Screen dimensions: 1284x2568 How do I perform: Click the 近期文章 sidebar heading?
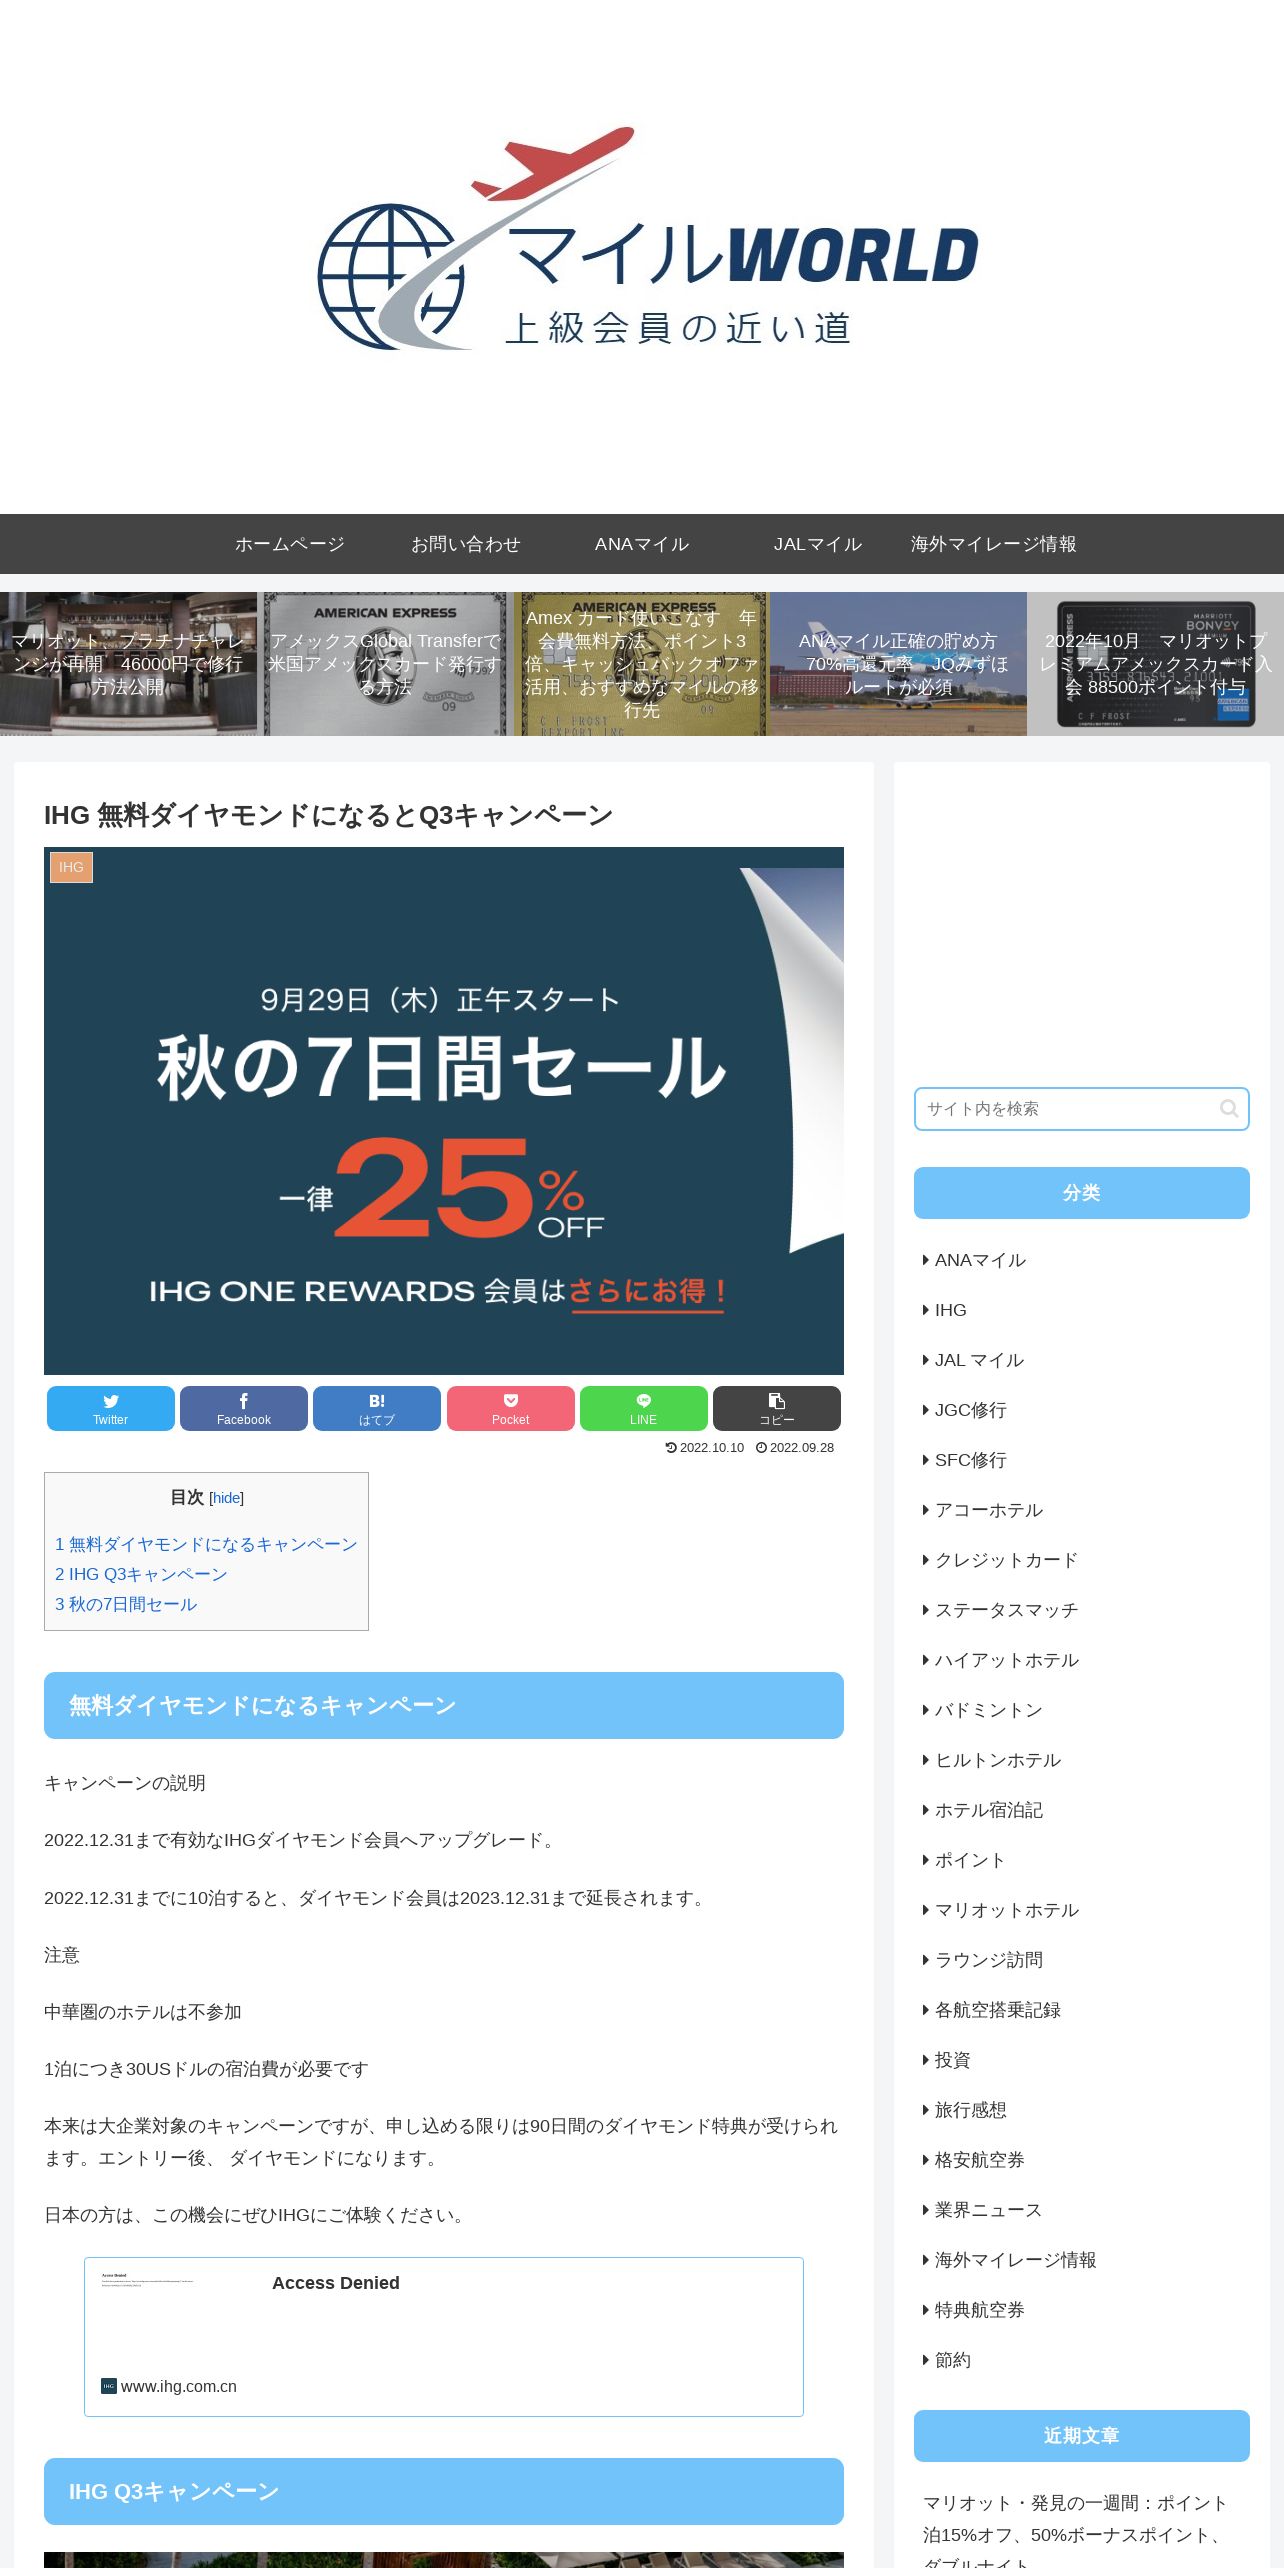1081,2436
